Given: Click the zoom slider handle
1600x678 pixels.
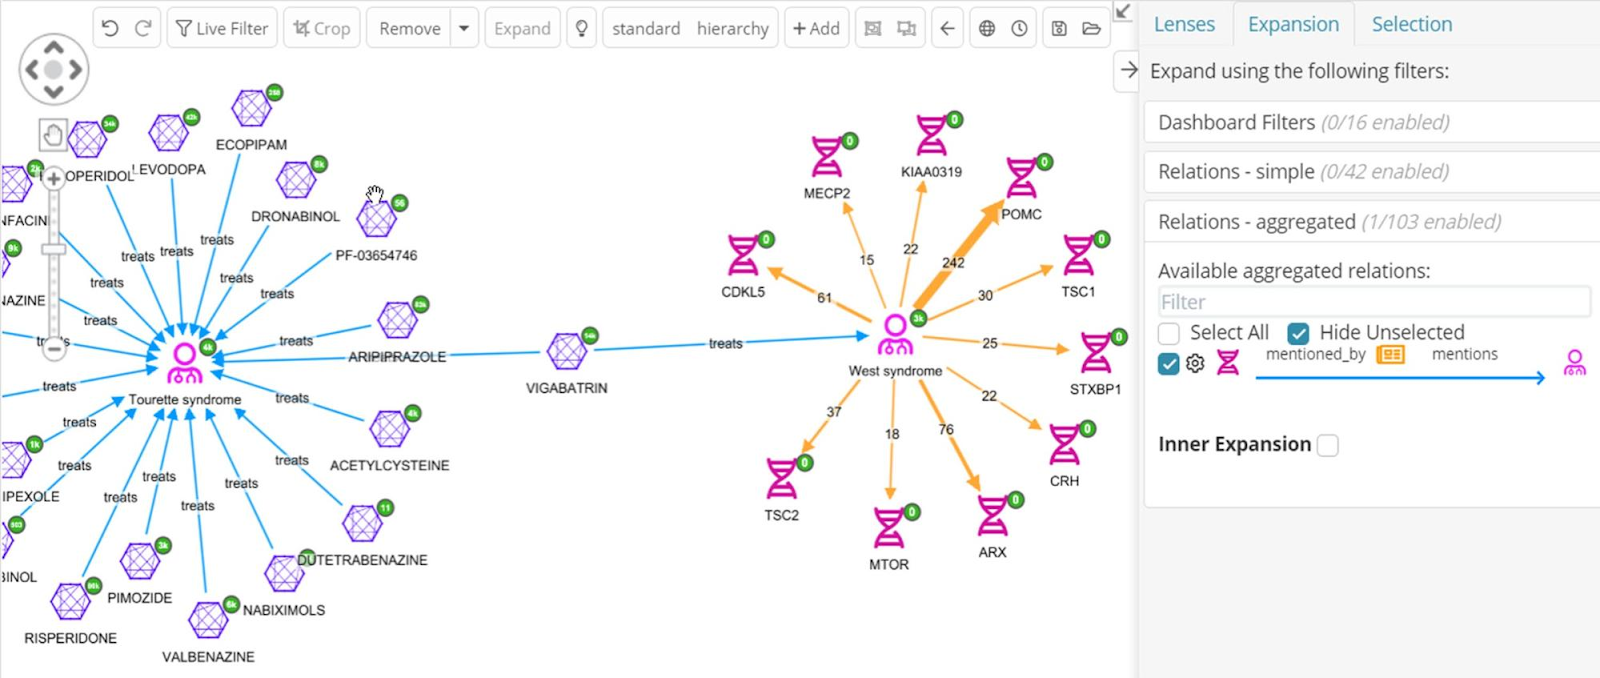Looking at the screenshot, I should [53, 250].
